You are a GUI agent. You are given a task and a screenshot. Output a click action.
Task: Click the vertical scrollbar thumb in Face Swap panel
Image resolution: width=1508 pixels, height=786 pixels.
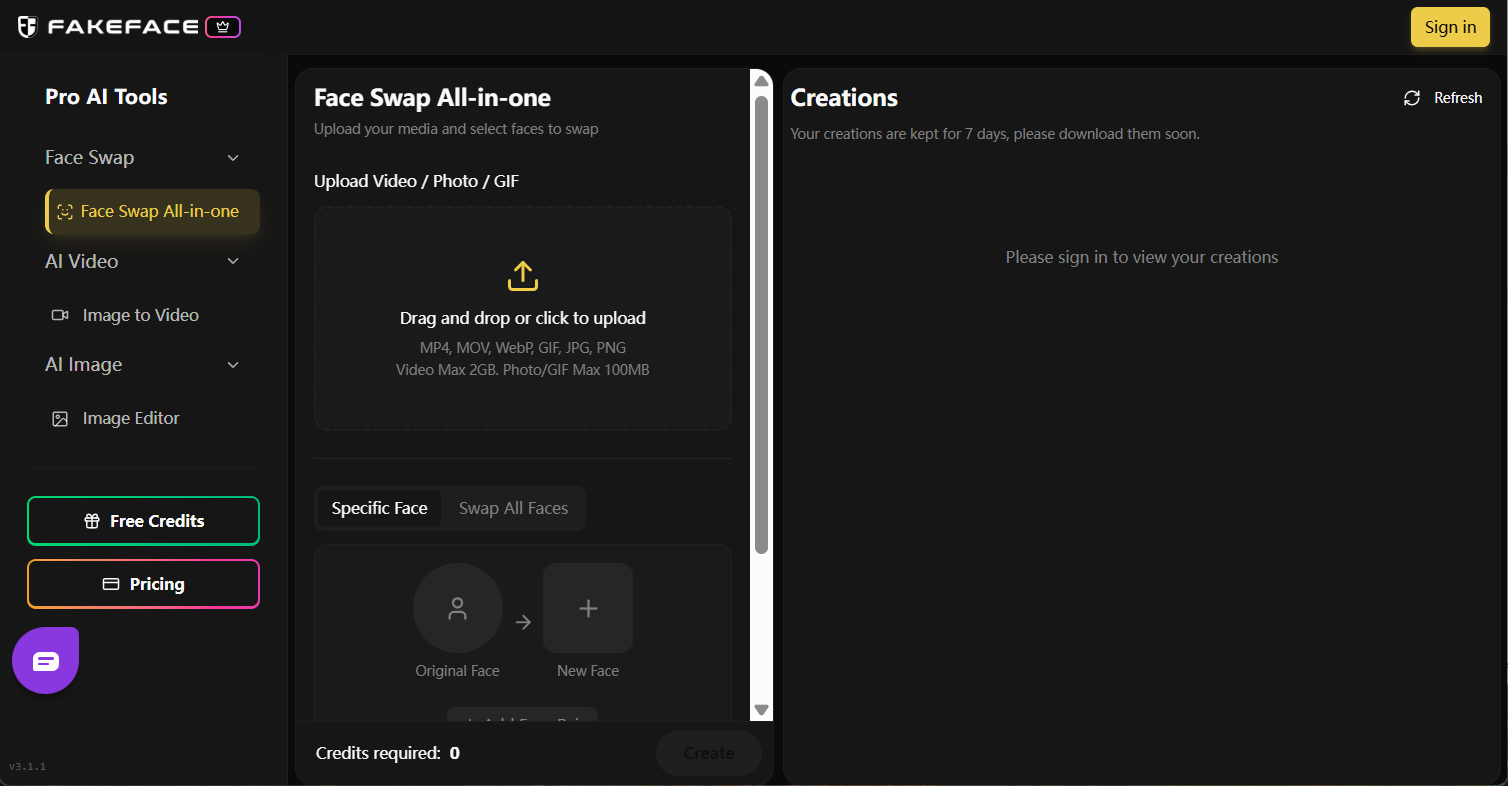[761, 325]
